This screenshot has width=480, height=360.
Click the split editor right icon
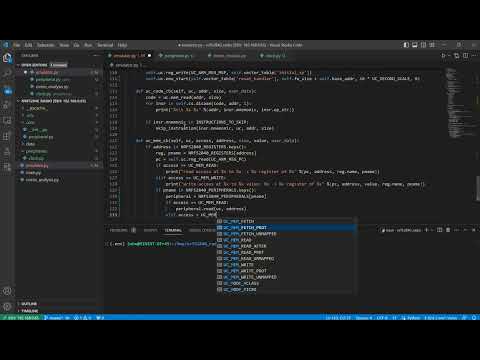pyautogui.click(x=466, y=56)
